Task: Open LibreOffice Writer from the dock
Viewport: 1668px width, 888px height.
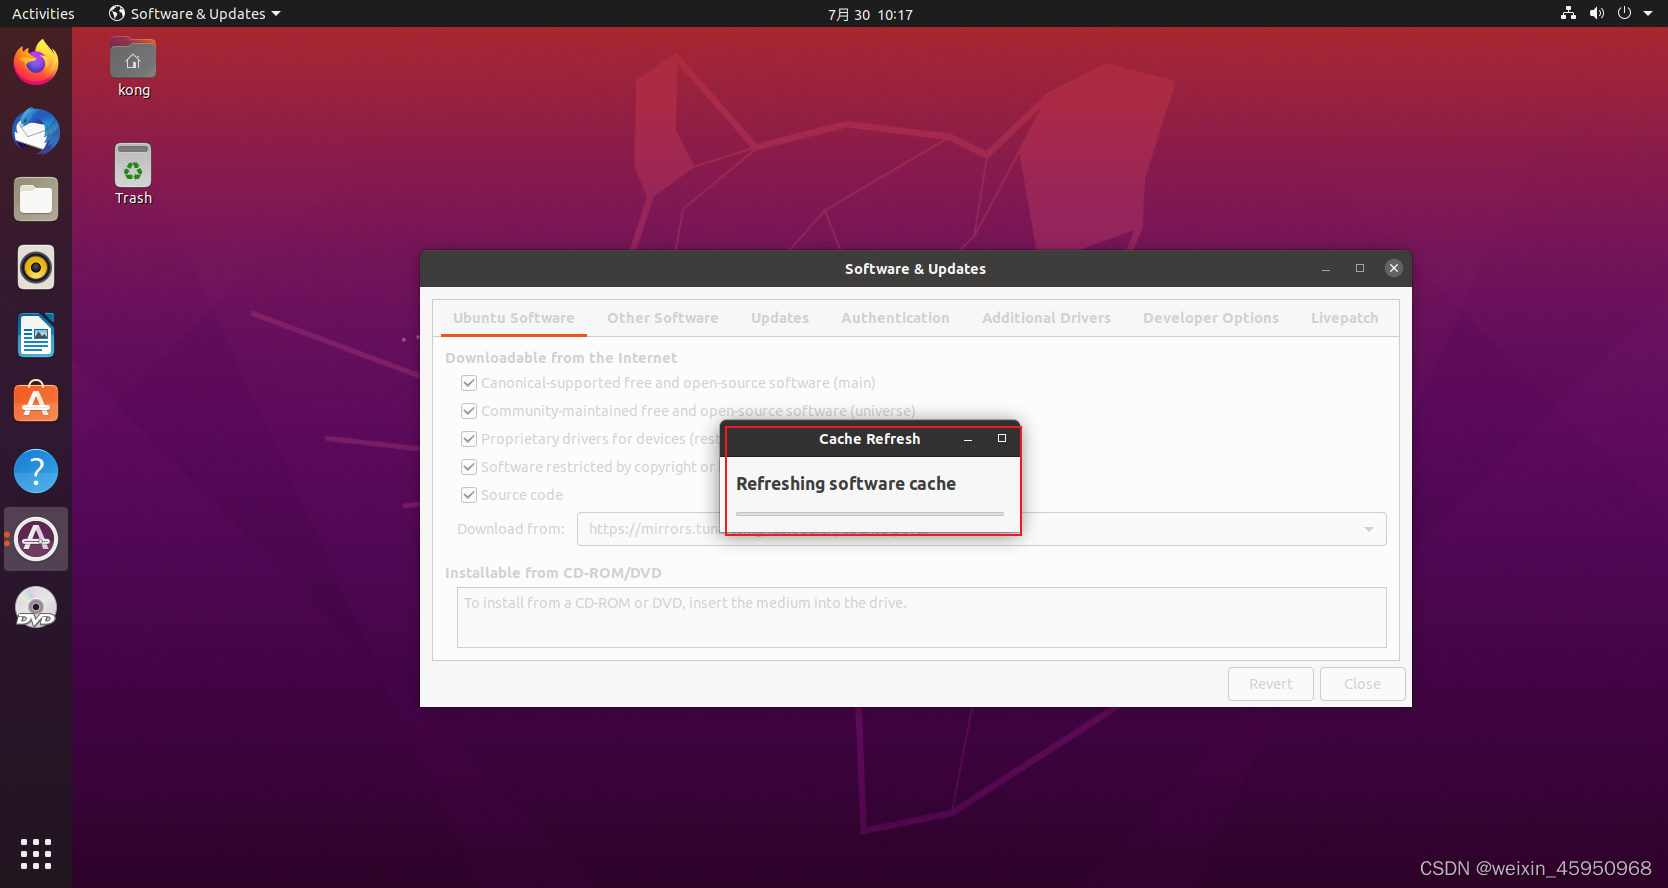Action: click(x=36, y=335)
